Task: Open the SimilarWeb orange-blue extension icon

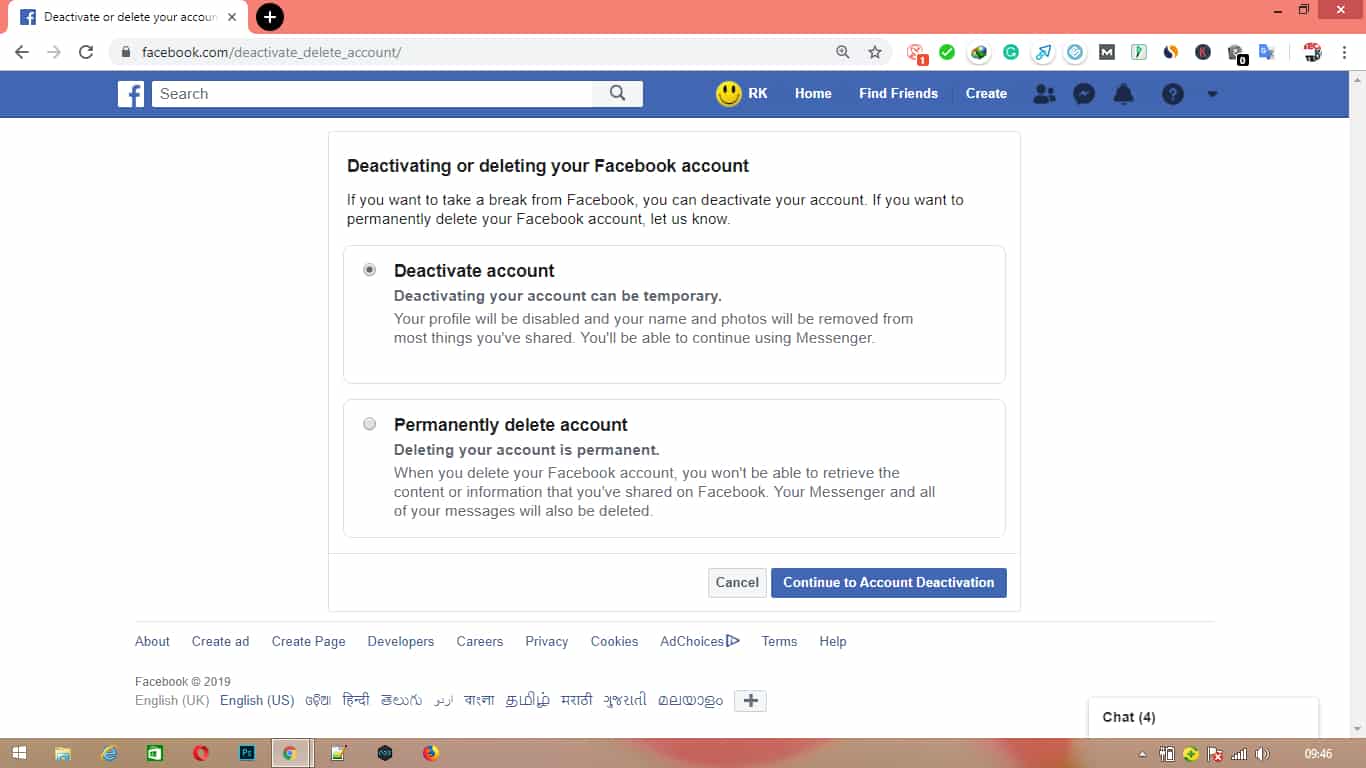Action: tap(1171, 52)
